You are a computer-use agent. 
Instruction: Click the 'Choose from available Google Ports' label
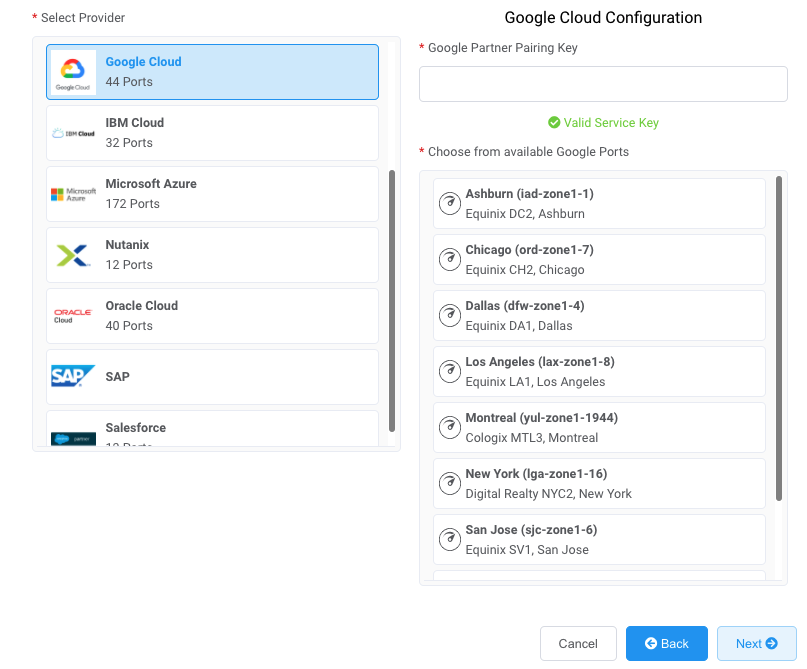529,152
